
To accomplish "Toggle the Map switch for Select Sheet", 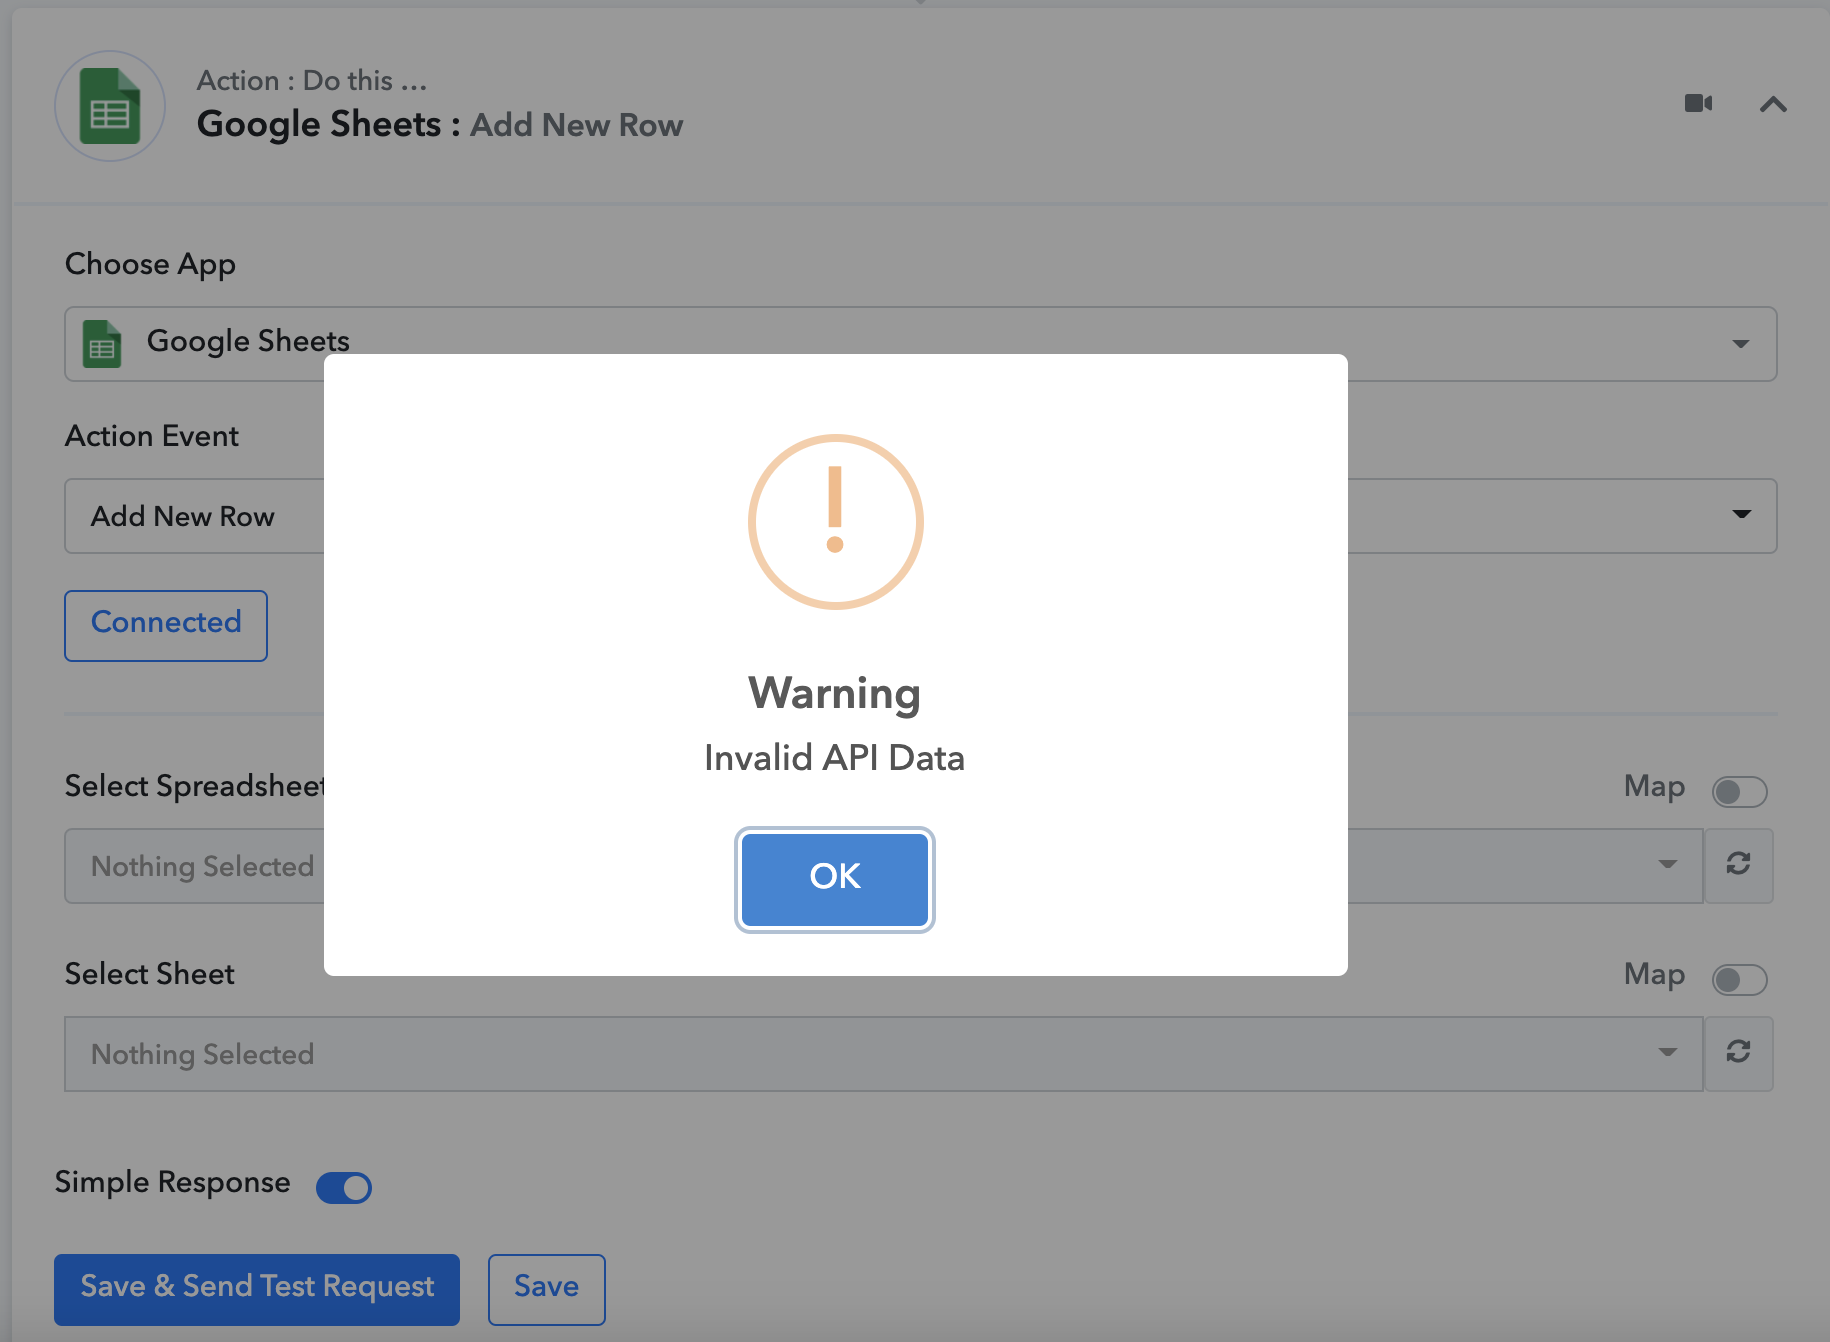I will 1739,980.
